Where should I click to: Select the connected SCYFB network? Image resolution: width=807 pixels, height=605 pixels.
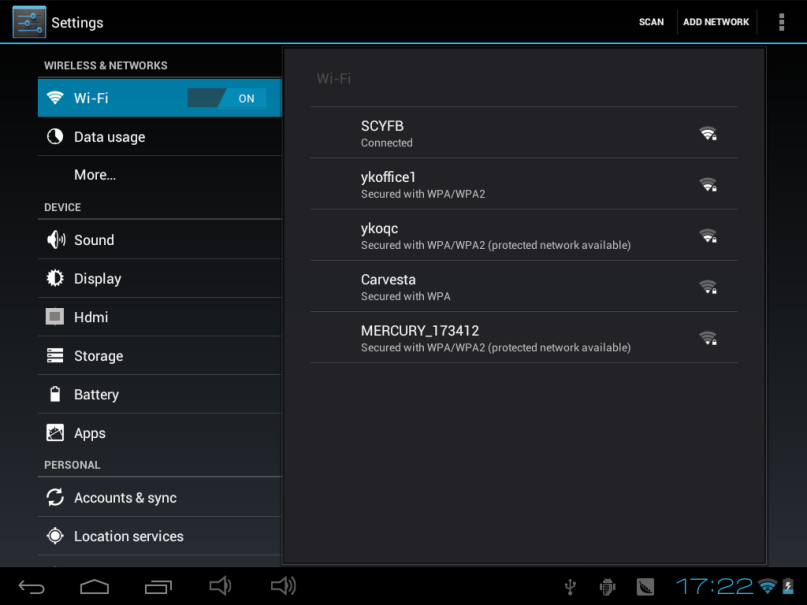tap(524, 133)
